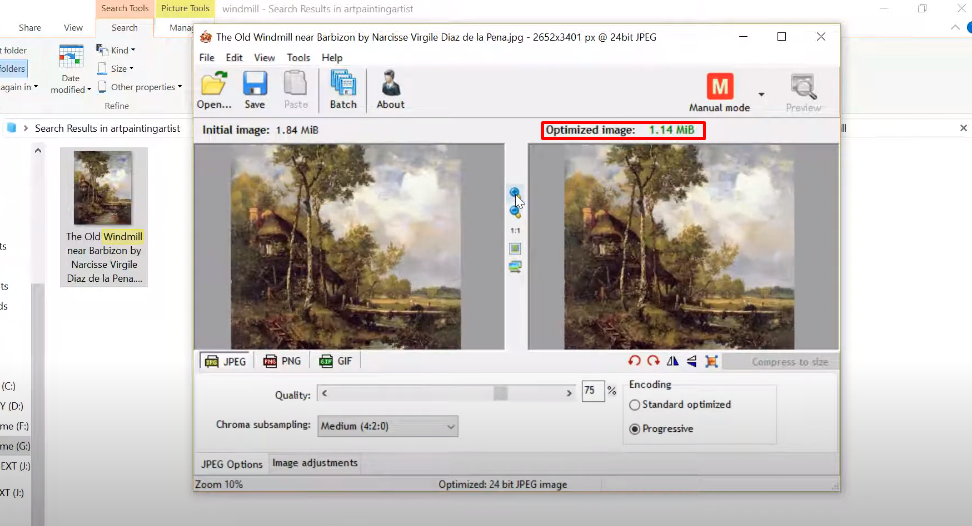The height and width of the screenshot is (526, 972).
Task: Open the Tools menu
Action: coord(298,58)
